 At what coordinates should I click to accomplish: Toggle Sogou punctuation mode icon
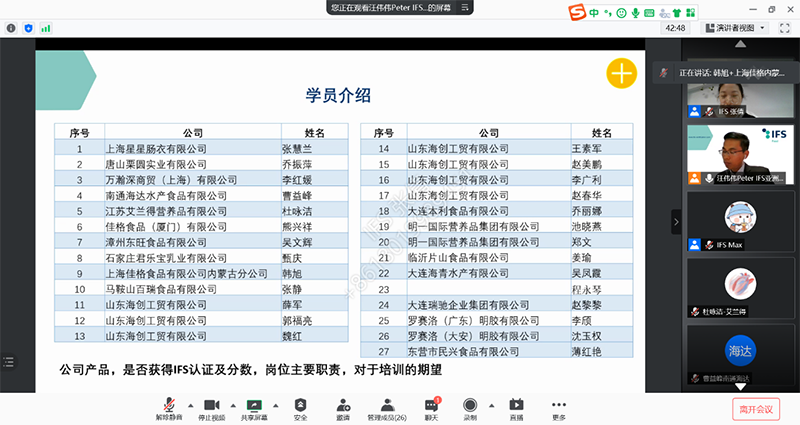pyautogui.click(x=608, y=13)
